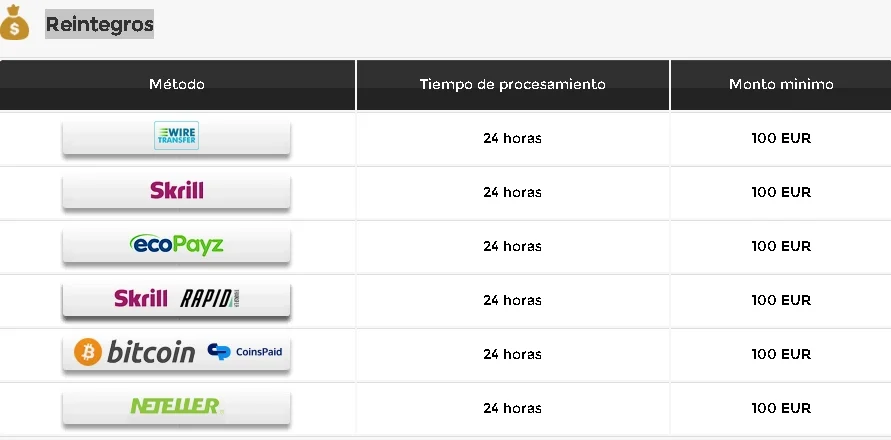Click the 100 EUR cell in the Bitcoin row
Viewport: 891px width, 440px height.
coord(781,354)
